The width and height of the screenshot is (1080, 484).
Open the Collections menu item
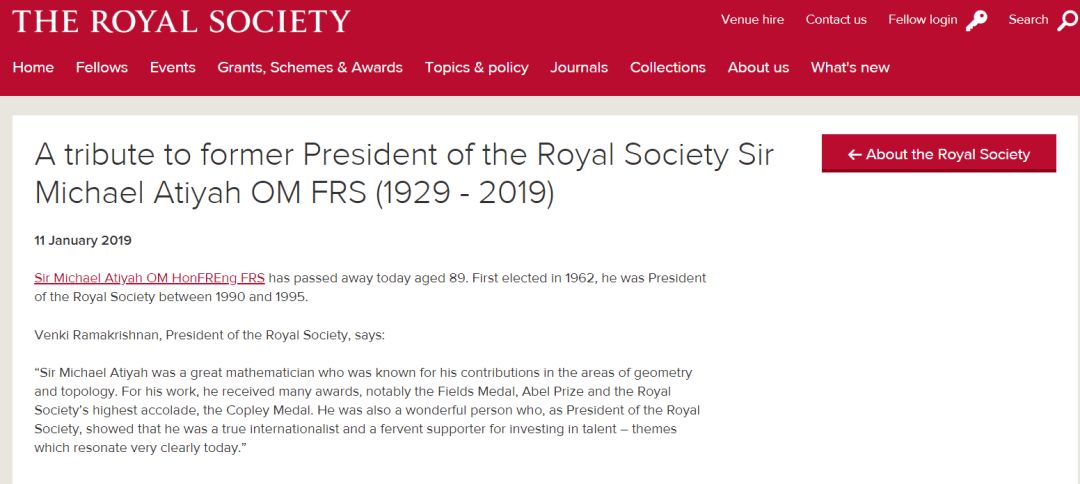pos(668,67)
